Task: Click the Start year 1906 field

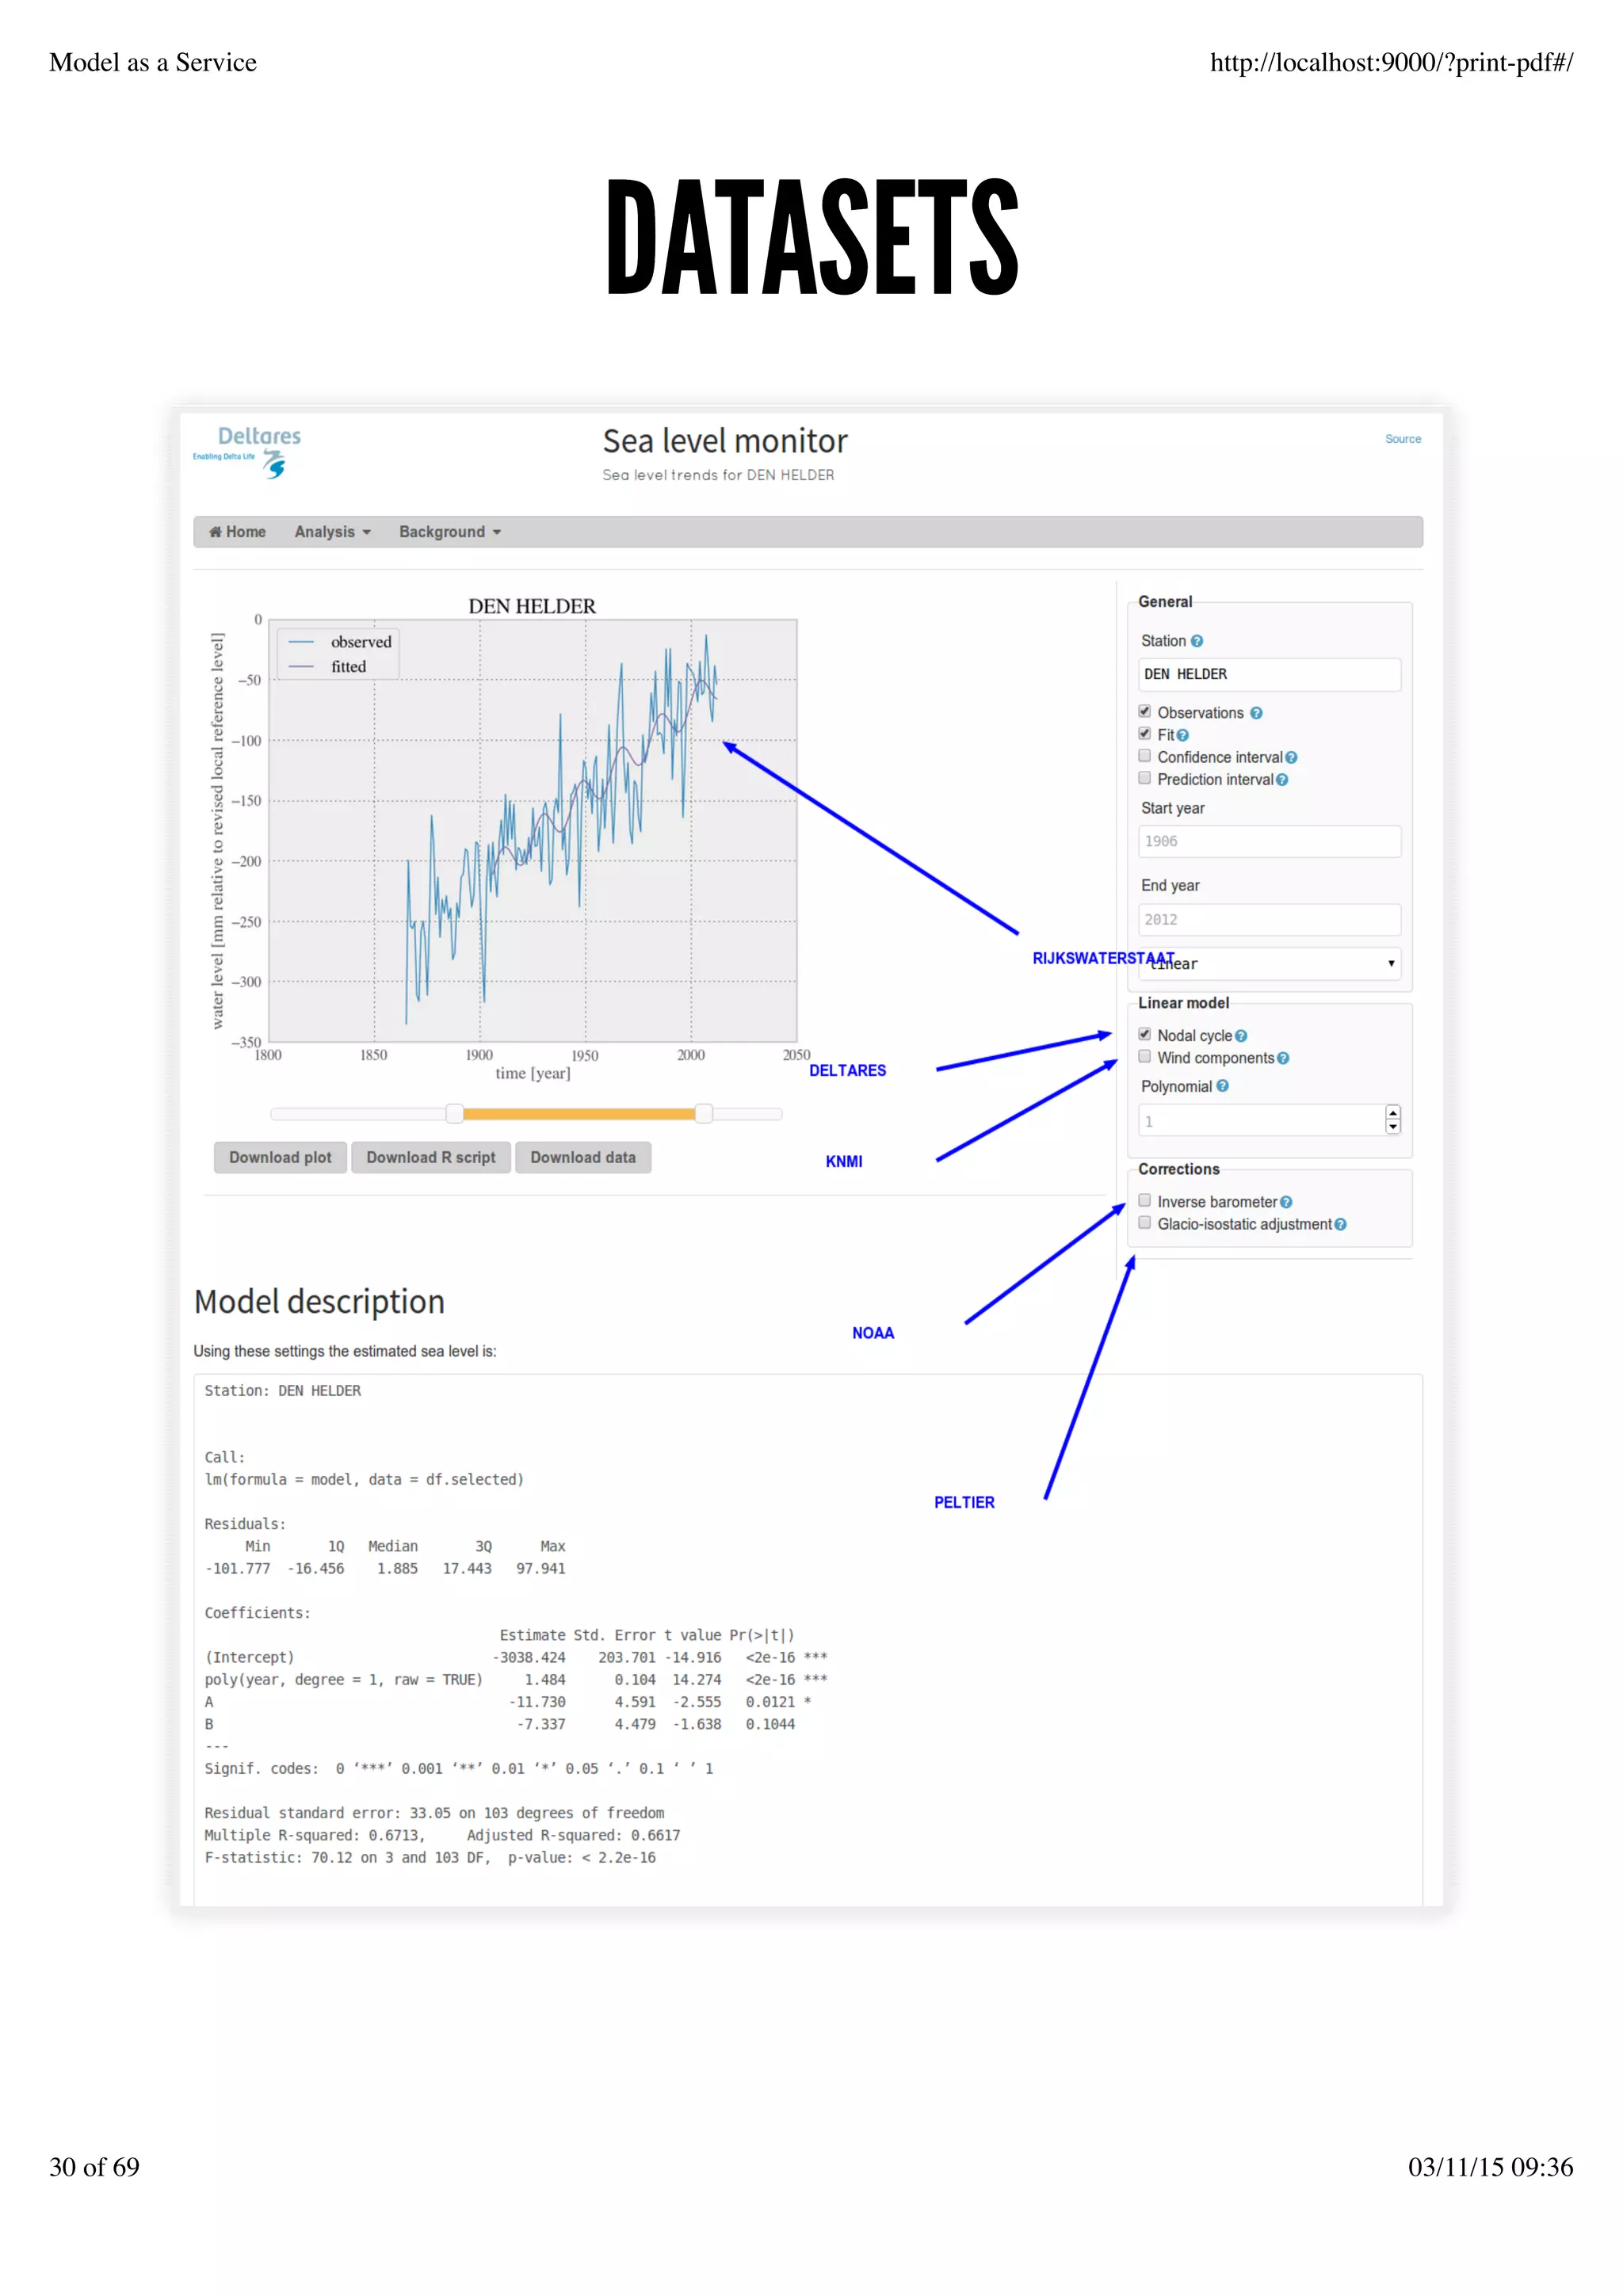Action: pos(1268,841)
